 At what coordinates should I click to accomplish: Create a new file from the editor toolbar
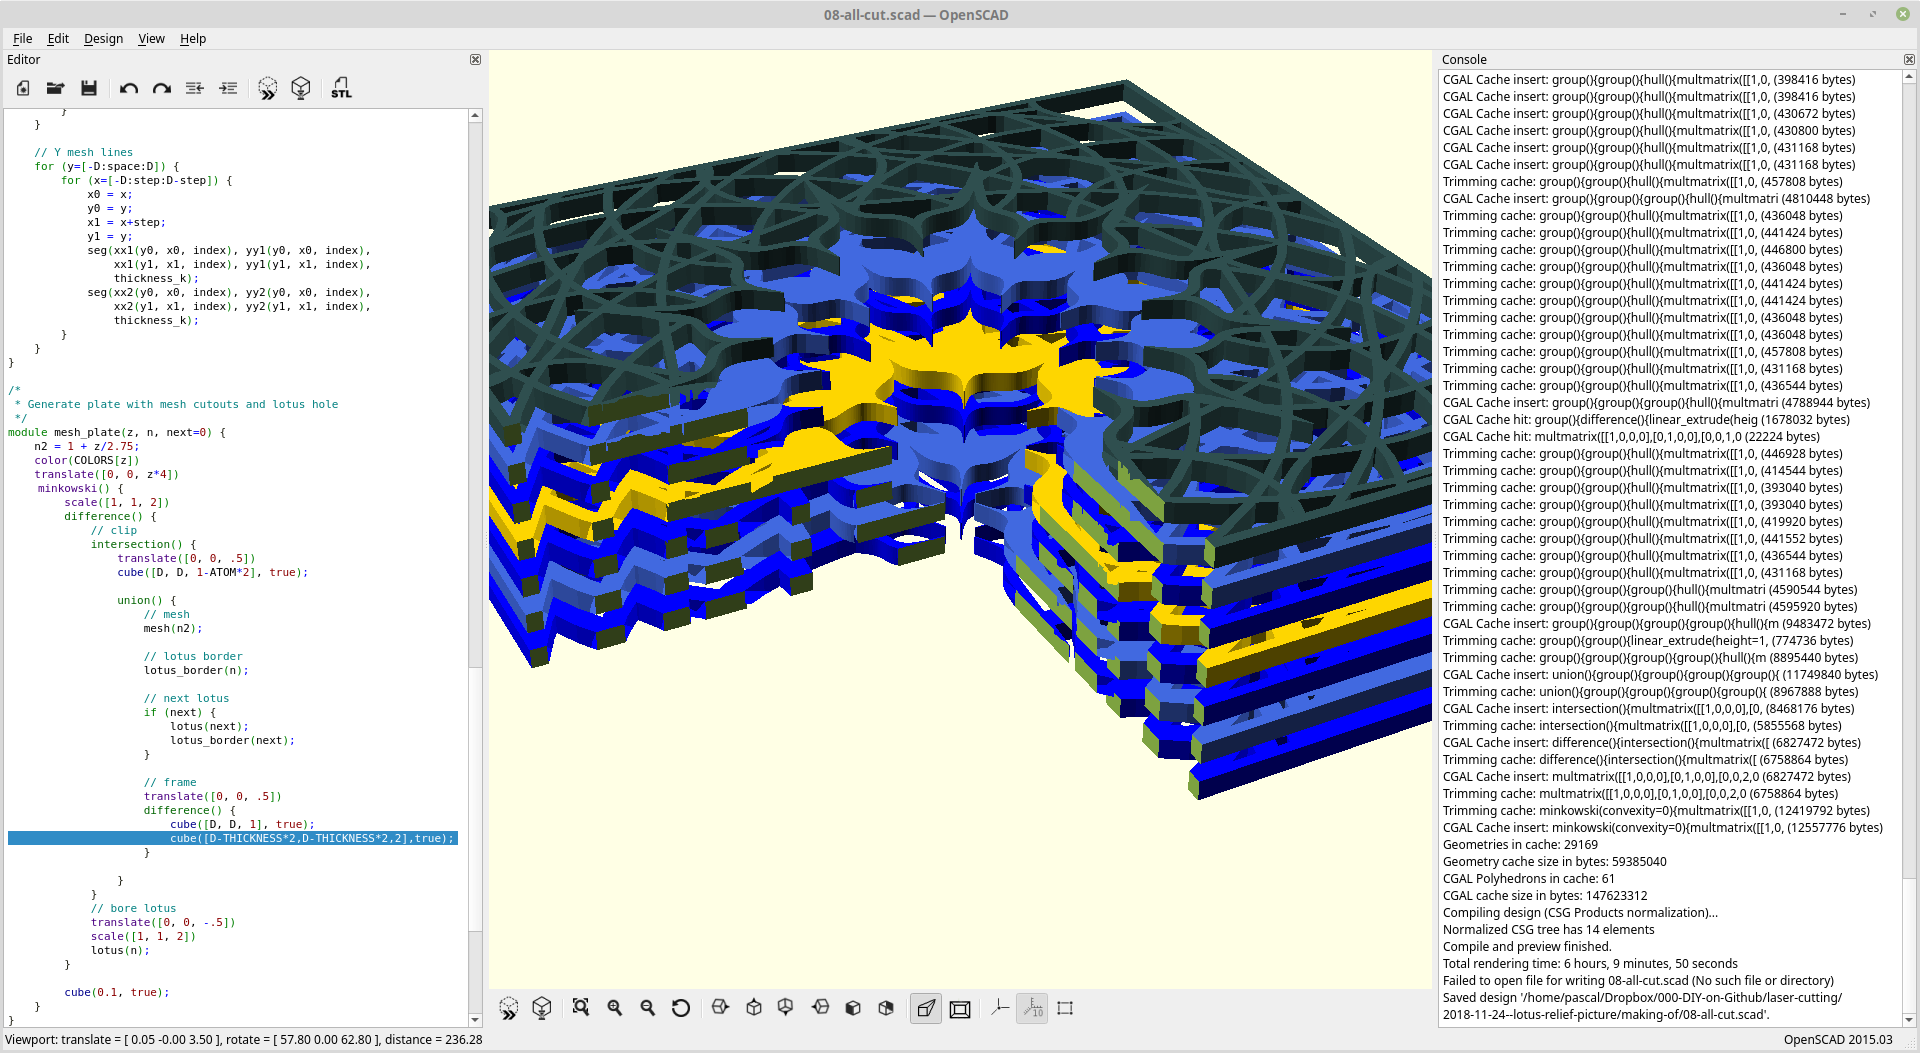[23, 88]
